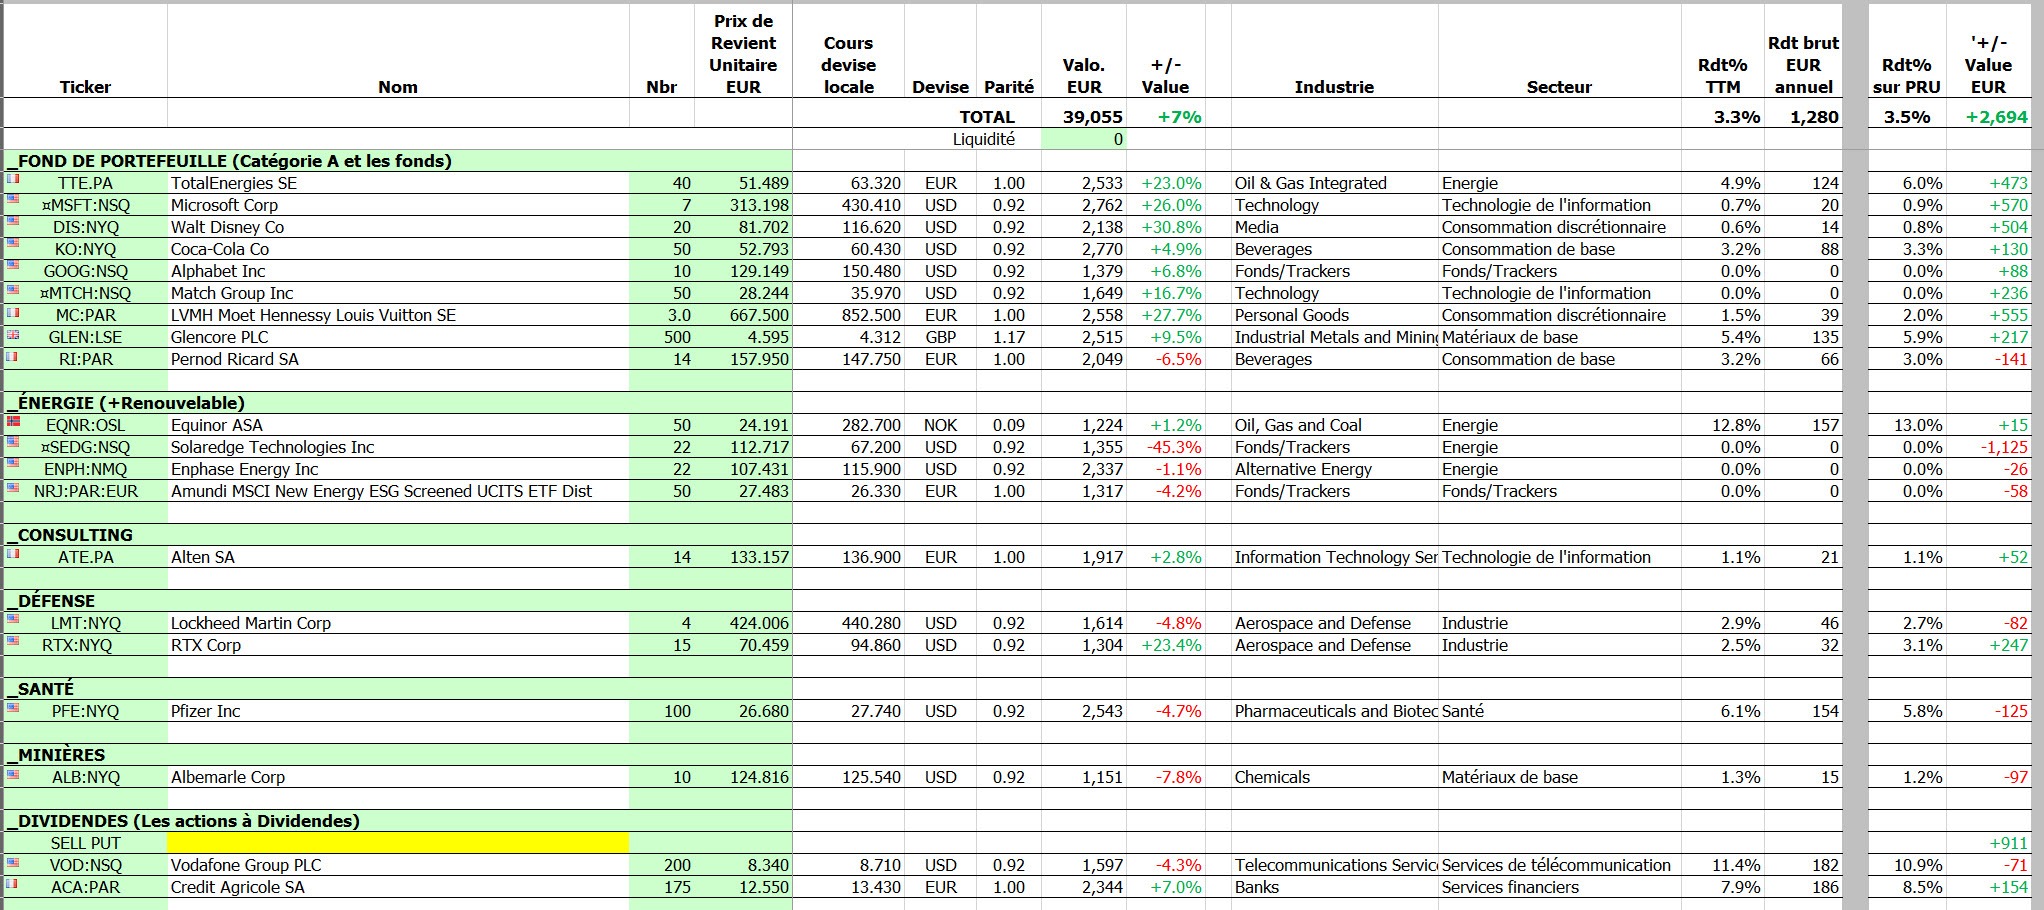
Task: Click RTX Corp's +23.4% gain cell
Action: 1166,645
